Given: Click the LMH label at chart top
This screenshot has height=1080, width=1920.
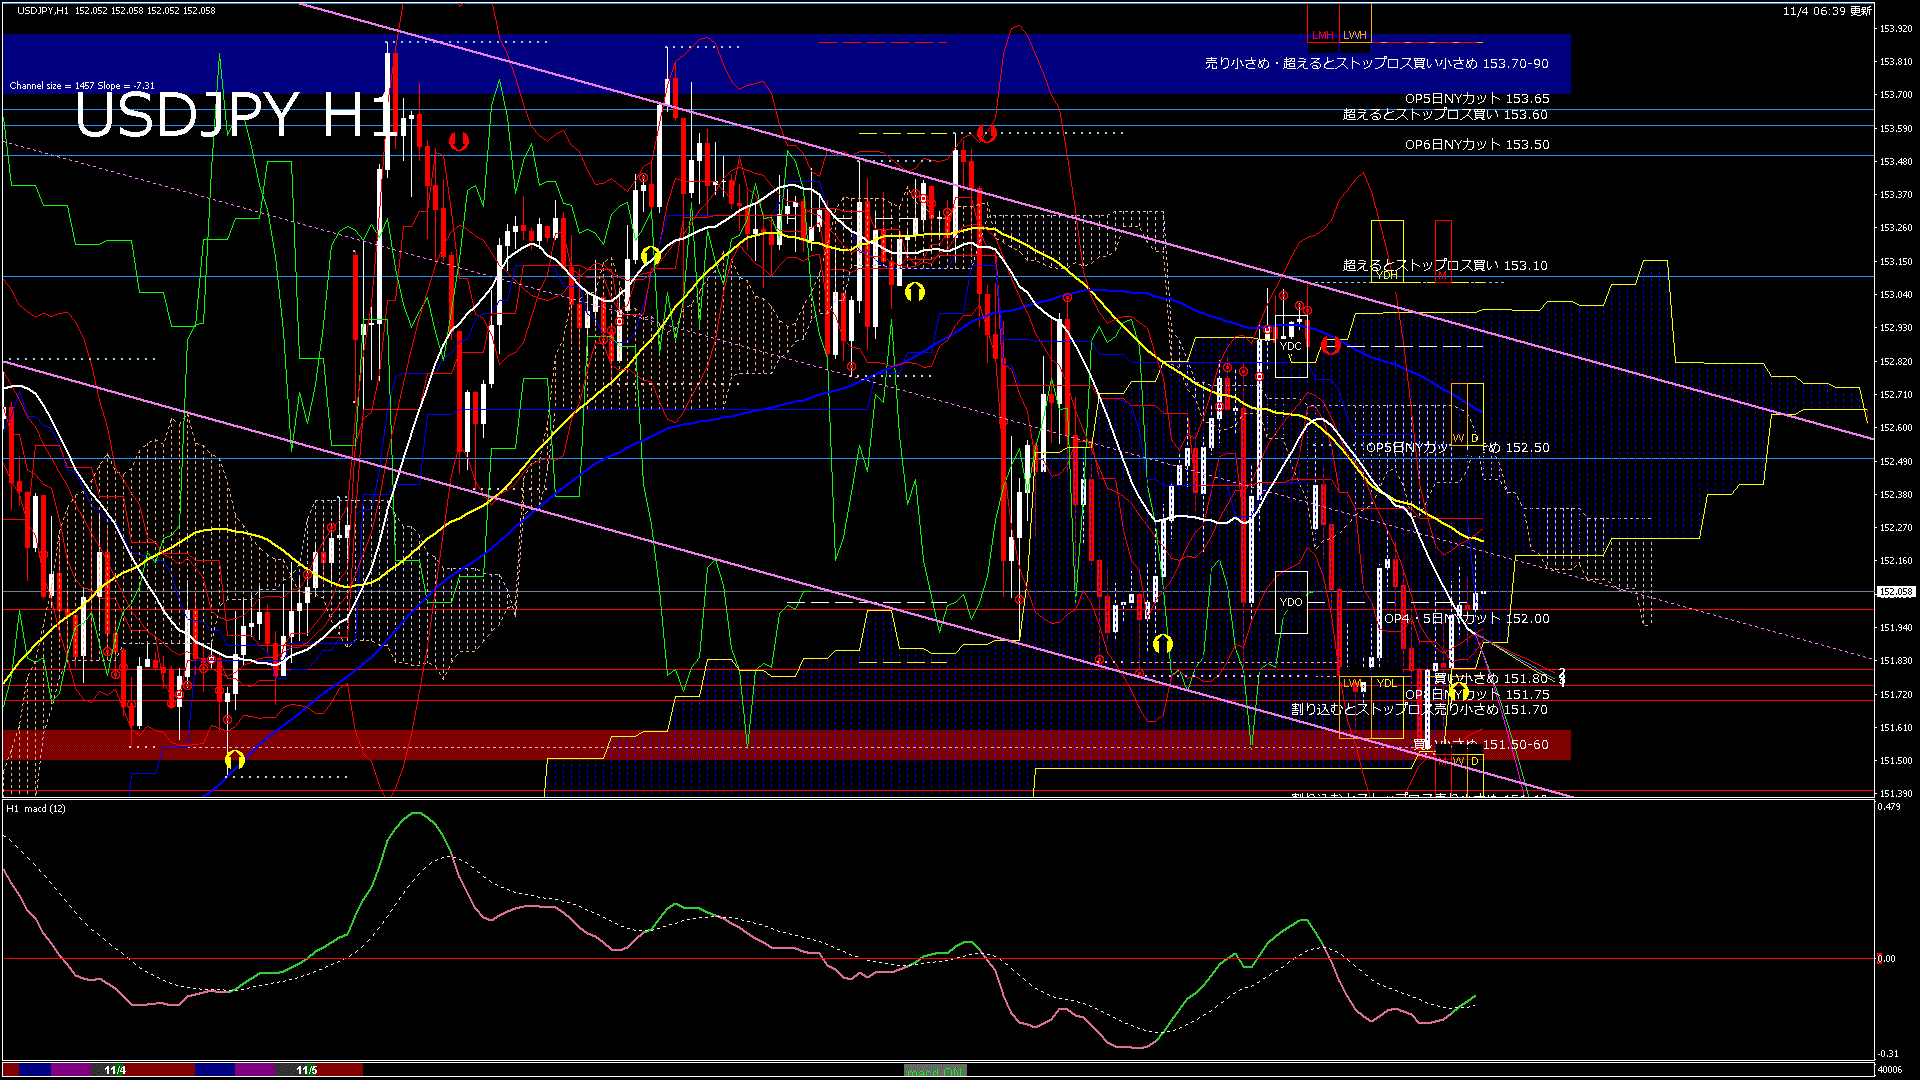Looking at the screenshot, I should coord(1323,35).
